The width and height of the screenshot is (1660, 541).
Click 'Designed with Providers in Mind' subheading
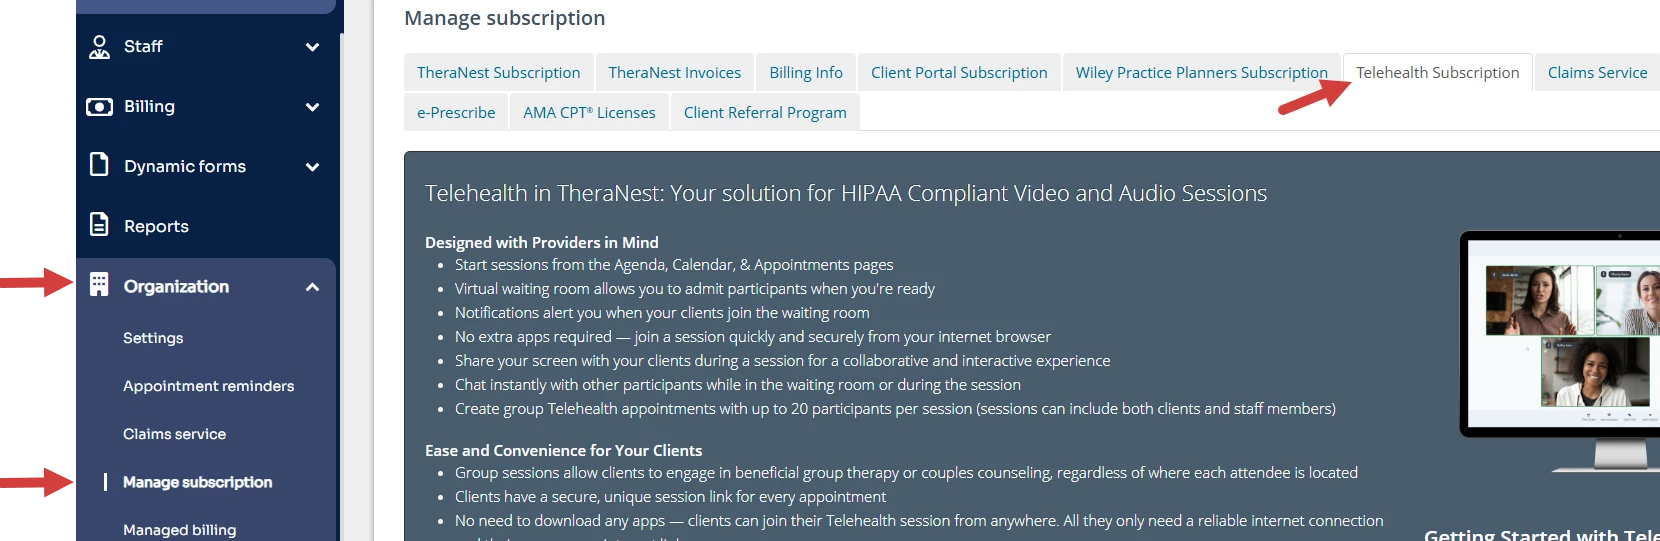coord(541,242)
